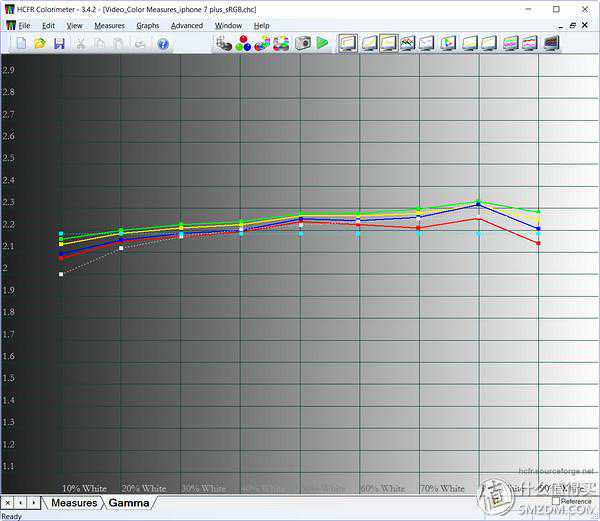Open the File menu
Viewport: 600px width, 521px height.
[x=24, y=25]
